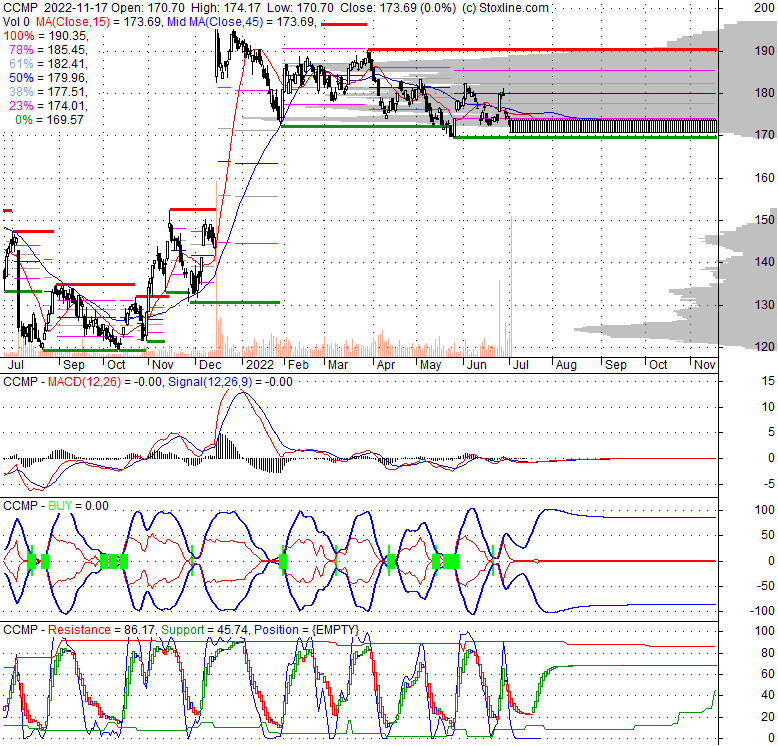The width and height of the screenshot is (778, 746).
Task: Click the '2022' year label on time axis
Action: point(260,365)
